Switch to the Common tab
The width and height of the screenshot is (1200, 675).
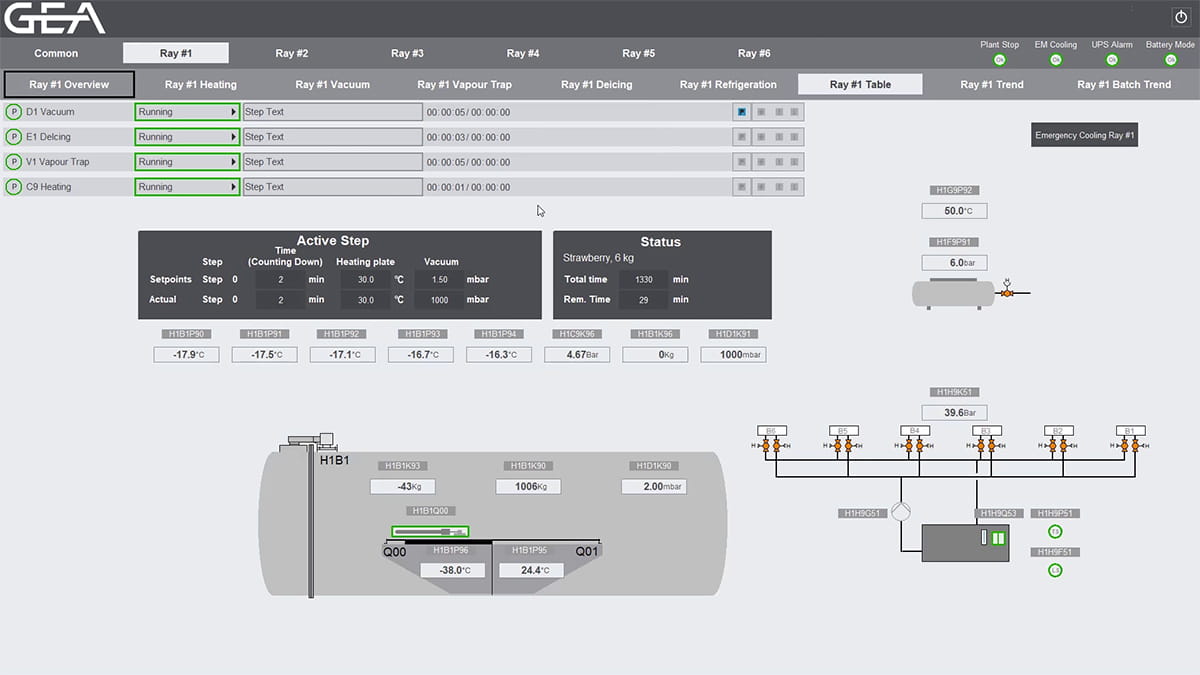(56, 53)
